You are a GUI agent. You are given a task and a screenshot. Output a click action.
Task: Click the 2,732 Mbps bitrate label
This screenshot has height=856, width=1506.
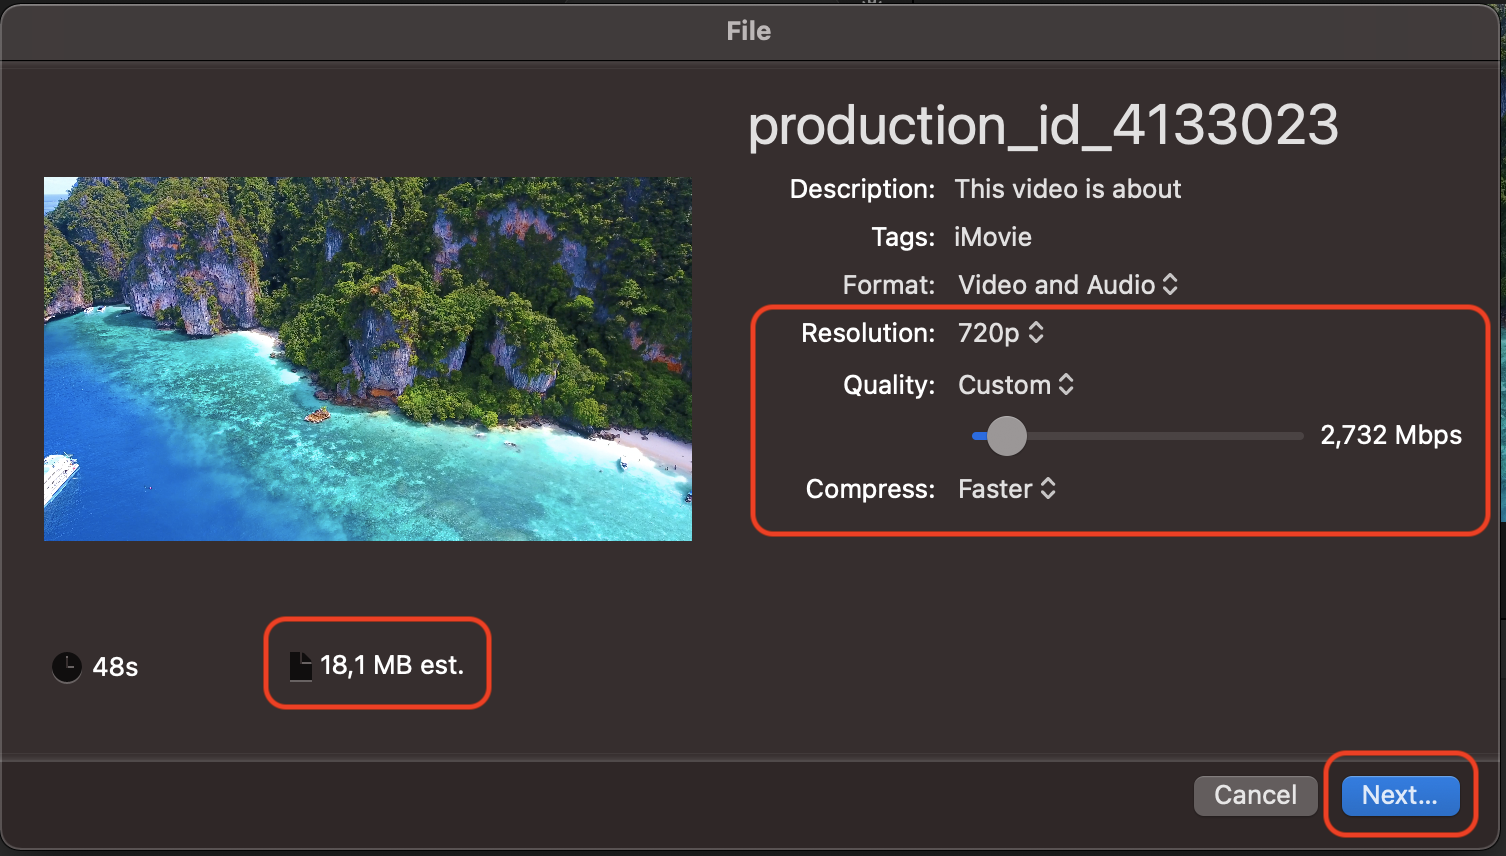pos(1391,435)
